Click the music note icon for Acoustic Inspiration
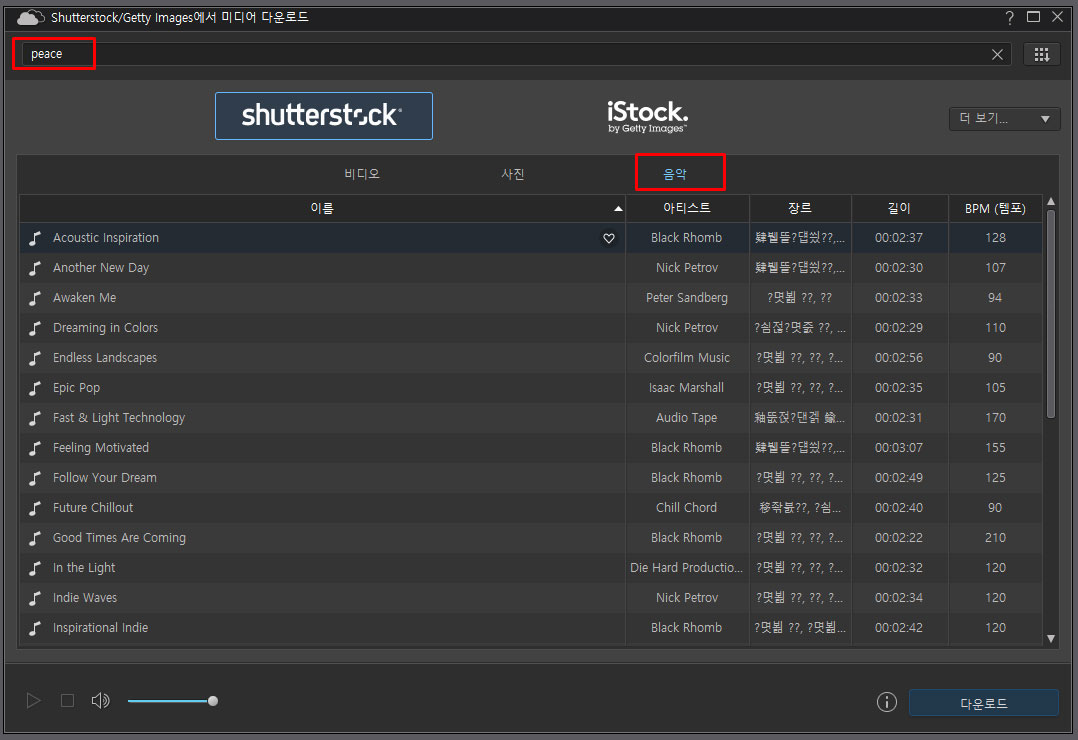This screenshot has height=740, width=1078. (35, 238)
